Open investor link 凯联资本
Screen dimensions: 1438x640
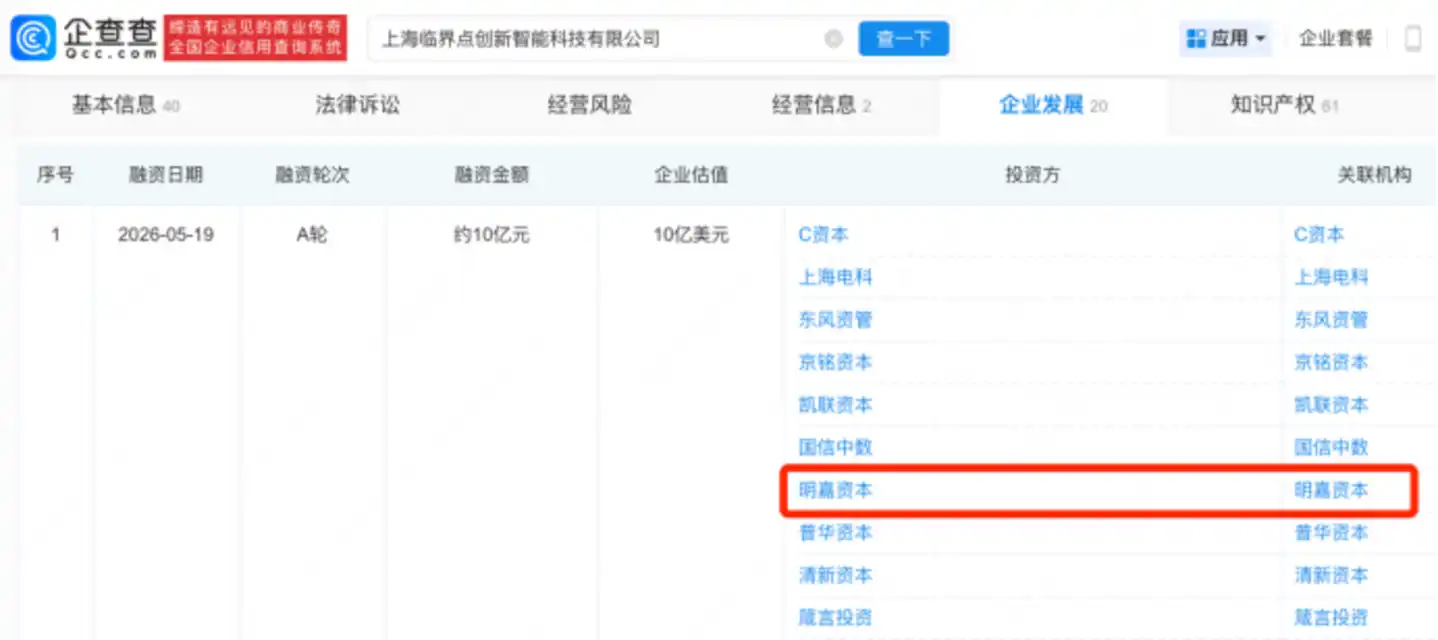pos(835,405)
